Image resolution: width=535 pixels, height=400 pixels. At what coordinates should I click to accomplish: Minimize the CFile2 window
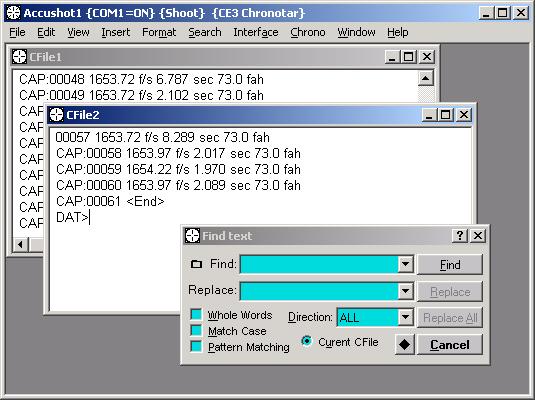(x=429, y=115)
